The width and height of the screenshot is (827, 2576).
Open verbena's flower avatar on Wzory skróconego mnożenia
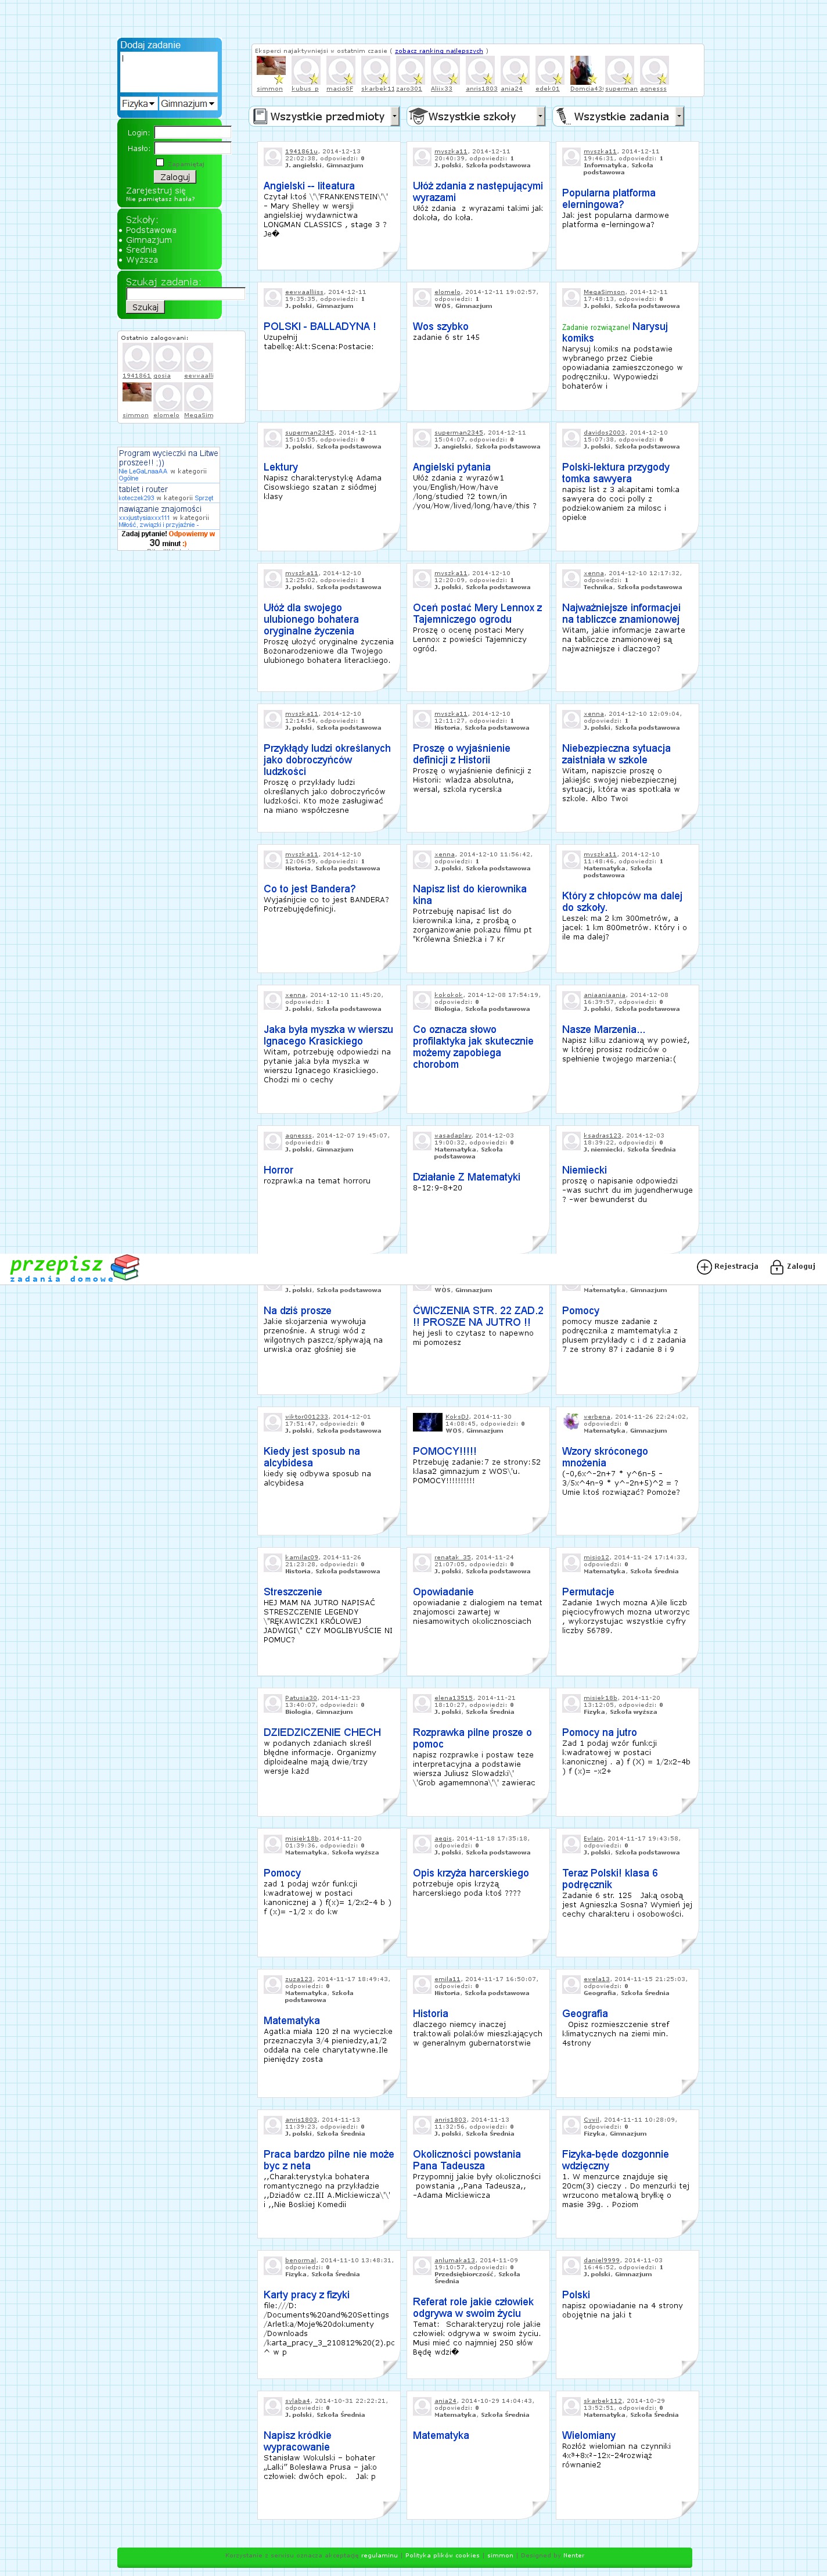click(571, 1421)
